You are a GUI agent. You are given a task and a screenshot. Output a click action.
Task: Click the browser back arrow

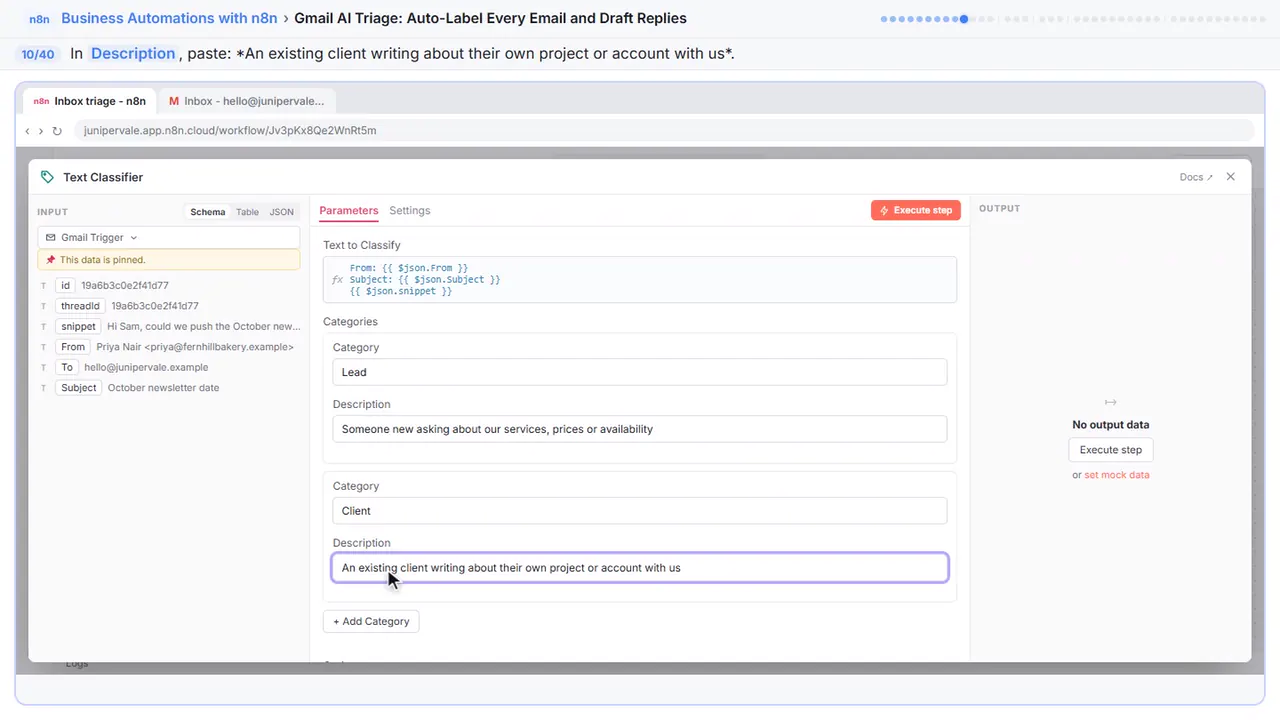point(27,131)
